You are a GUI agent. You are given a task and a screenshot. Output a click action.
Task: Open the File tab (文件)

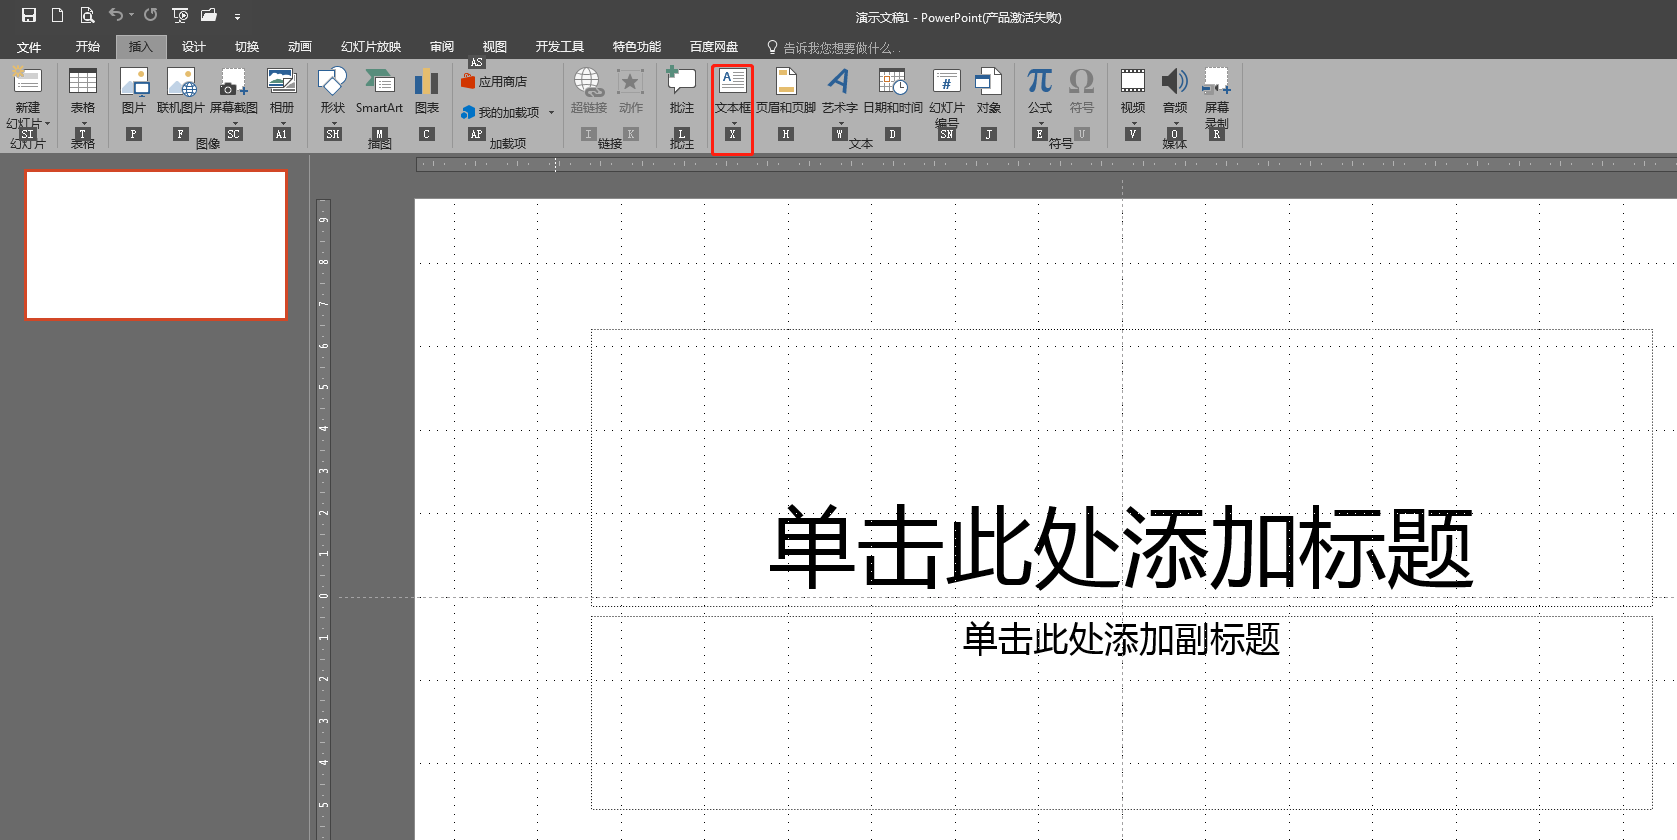click(x=29, y=47)
